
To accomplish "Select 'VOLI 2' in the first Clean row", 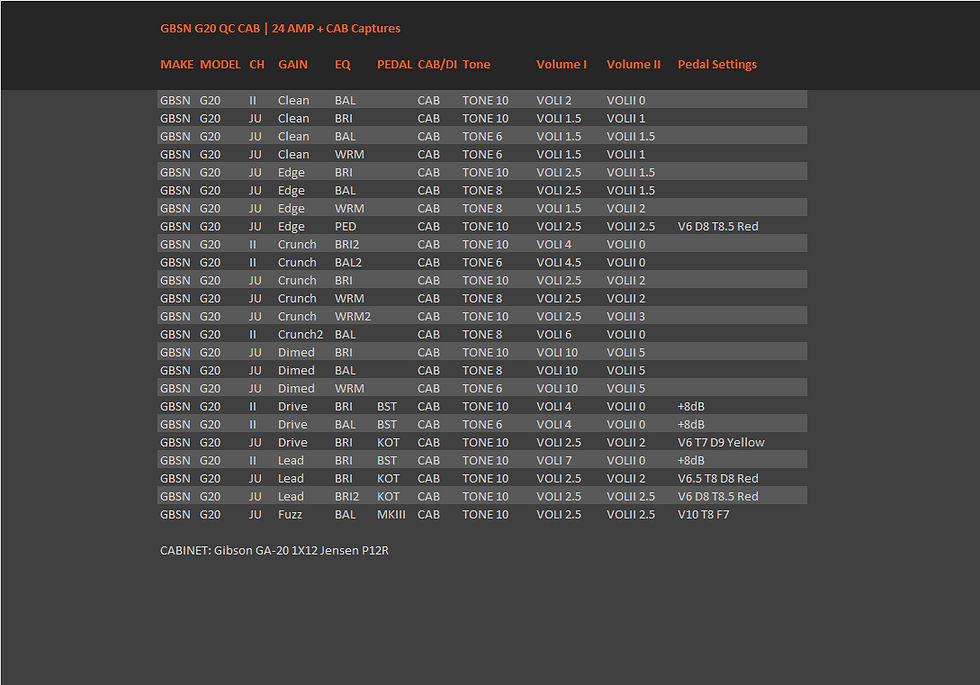I will coord(554,101).
